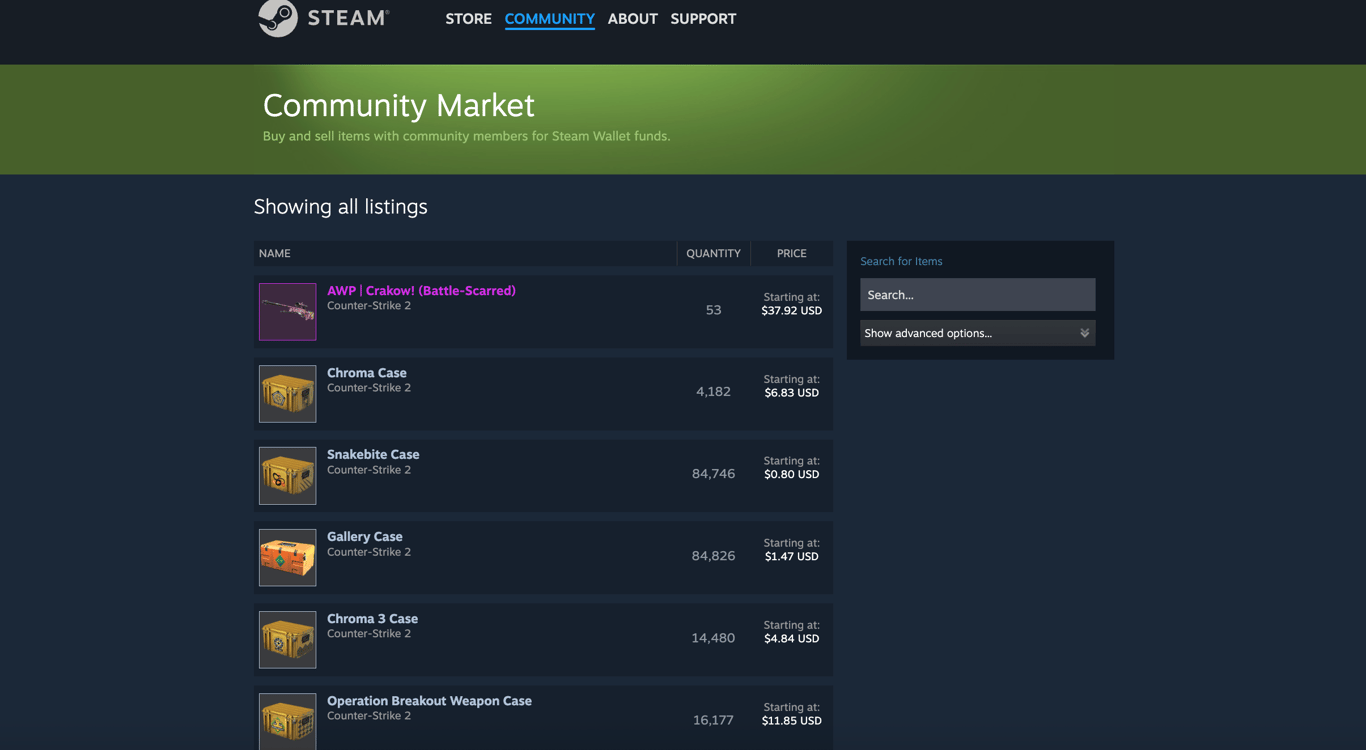Open the Chroma Case thumbnail image
This screenshot has height=750, width=1366.
(288, 394)
